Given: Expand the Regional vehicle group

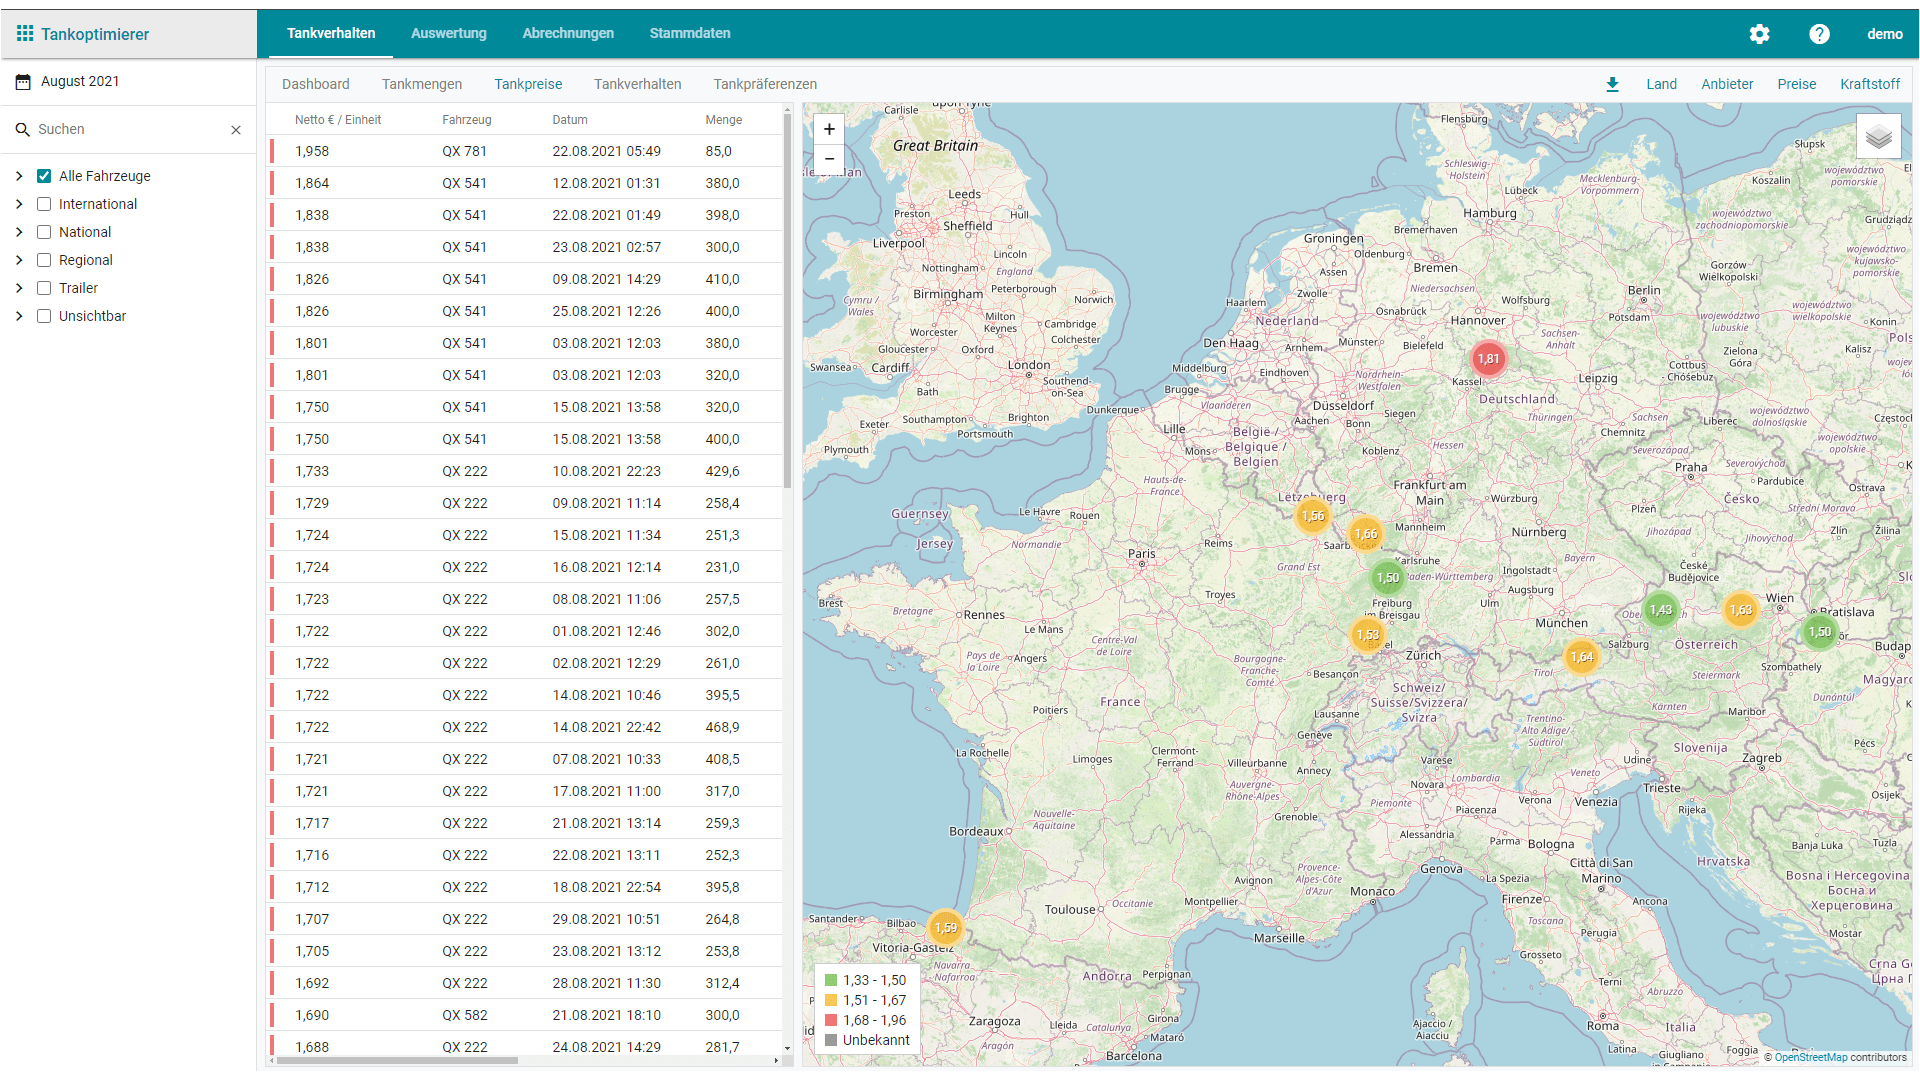Looking at the screenshot, I should coord(19,260).
